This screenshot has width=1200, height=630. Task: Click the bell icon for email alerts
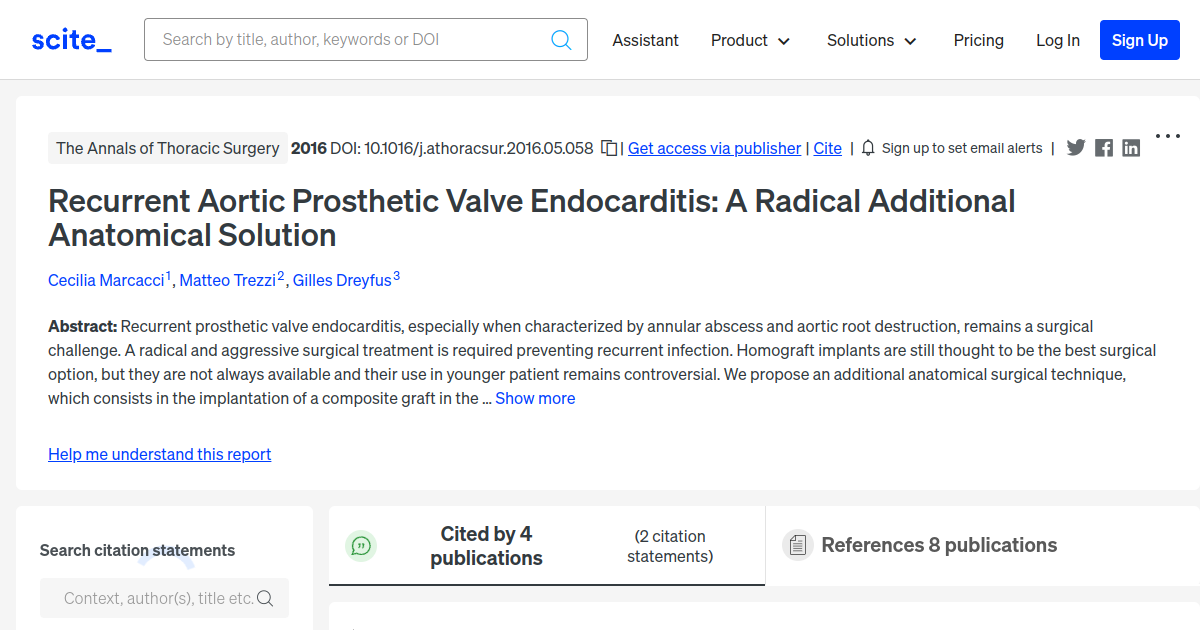[868, 148]
